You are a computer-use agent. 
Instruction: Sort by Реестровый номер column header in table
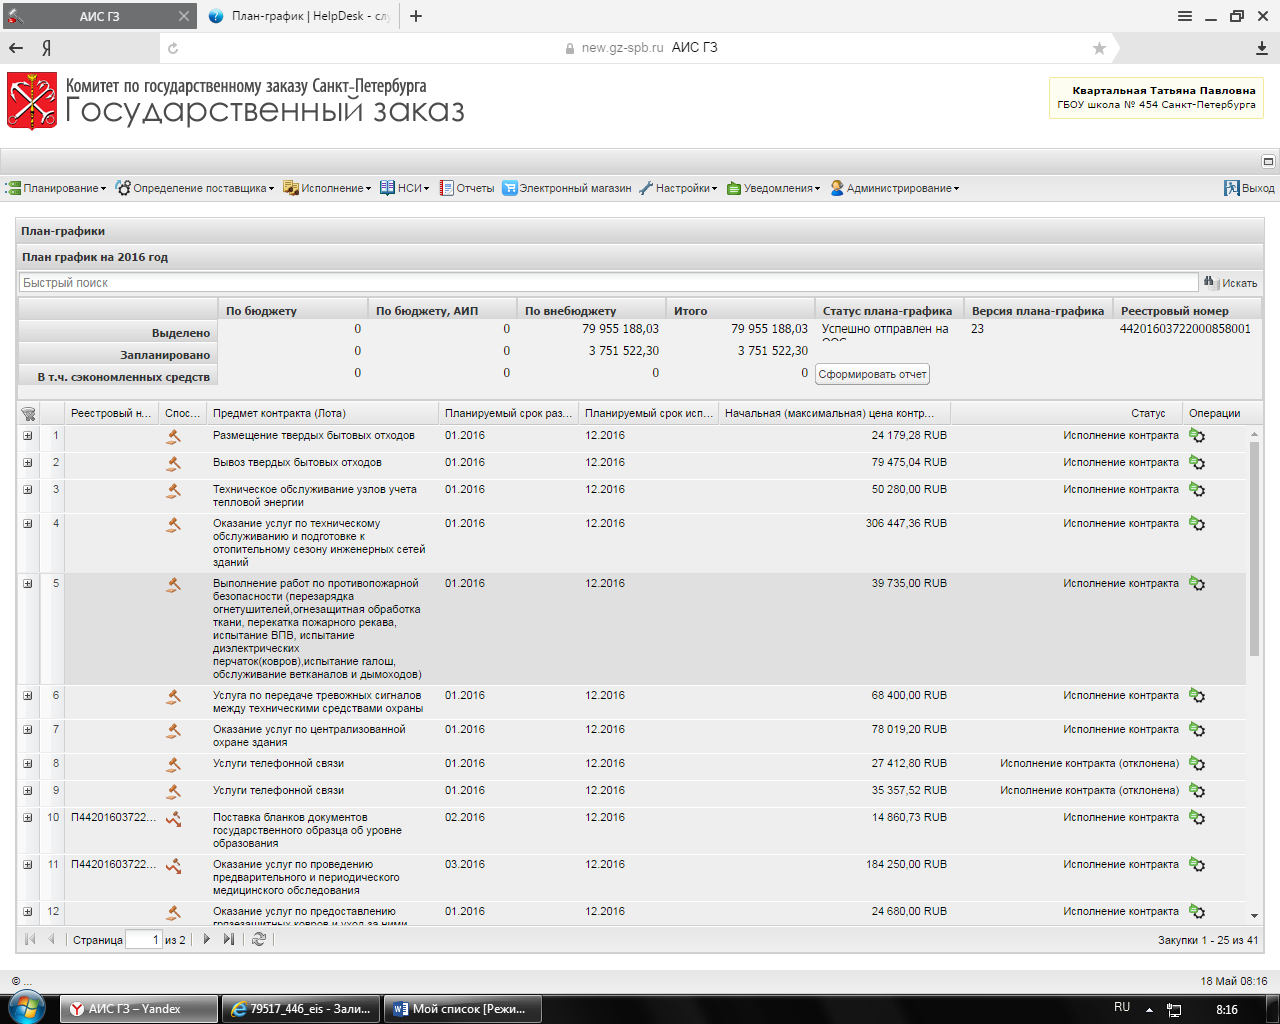111,413
